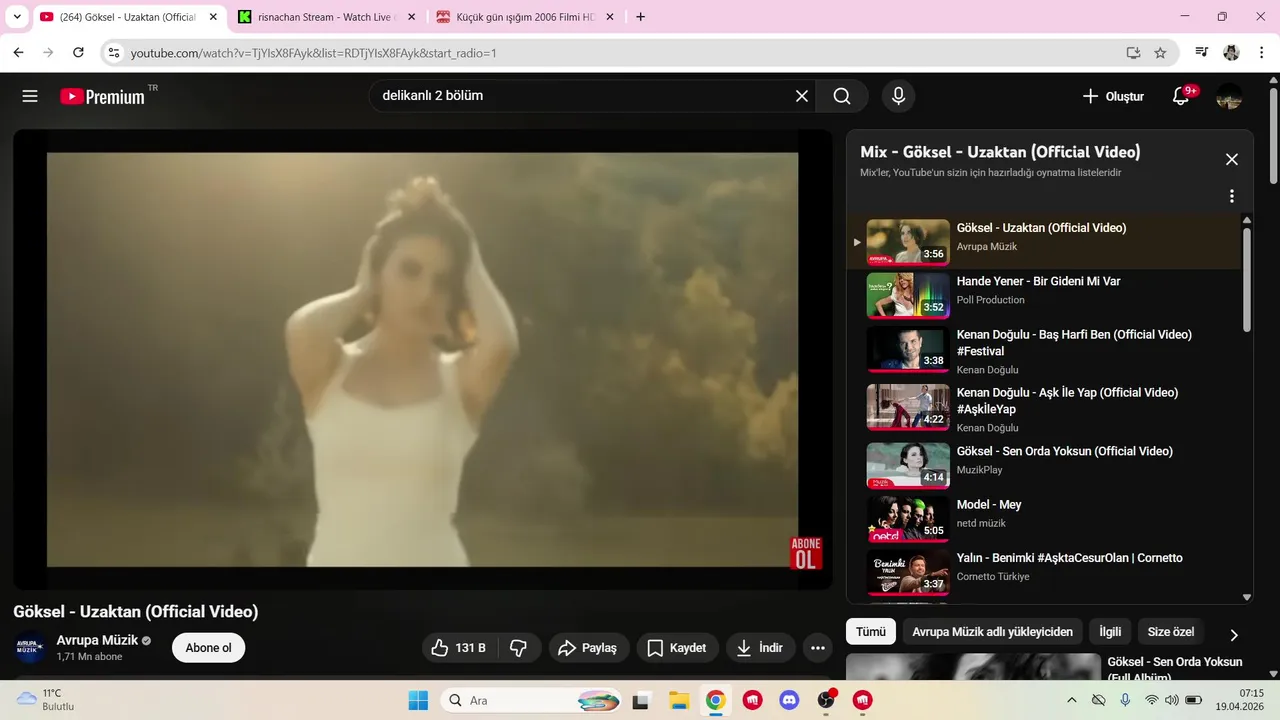View site information icon in address bar
The height and width of the screenshot is (720, 1280).
pos(114,53)
